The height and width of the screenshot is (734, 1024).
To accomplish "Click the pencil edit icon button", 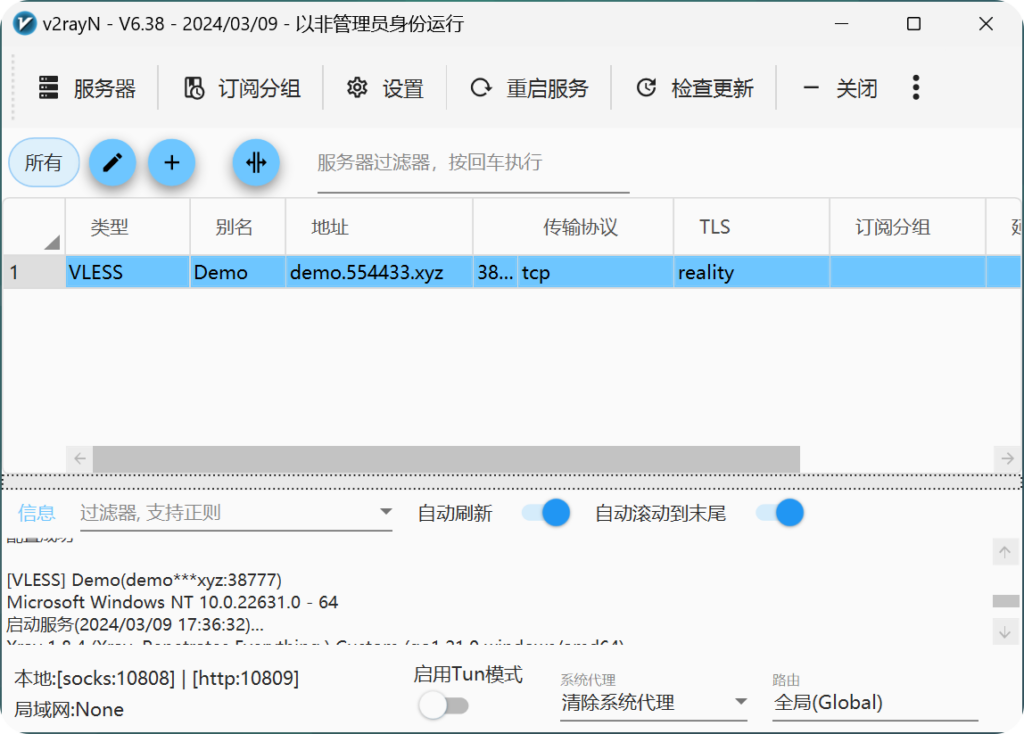I will [113, 162].
